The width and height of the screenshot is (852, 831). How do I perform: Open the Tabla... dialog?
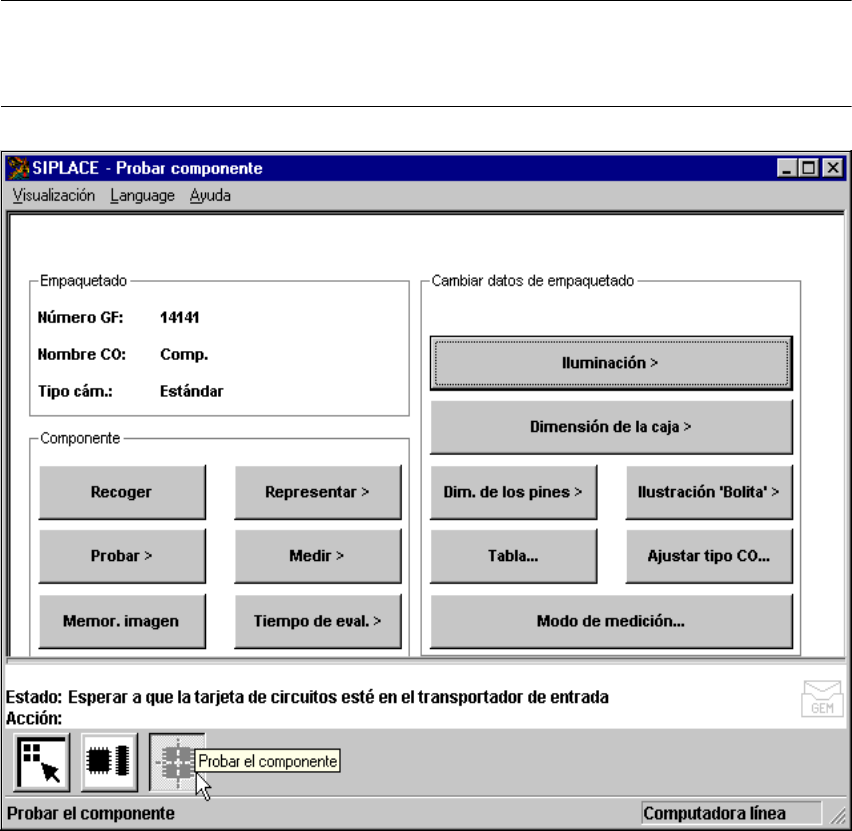click(513, 556)
